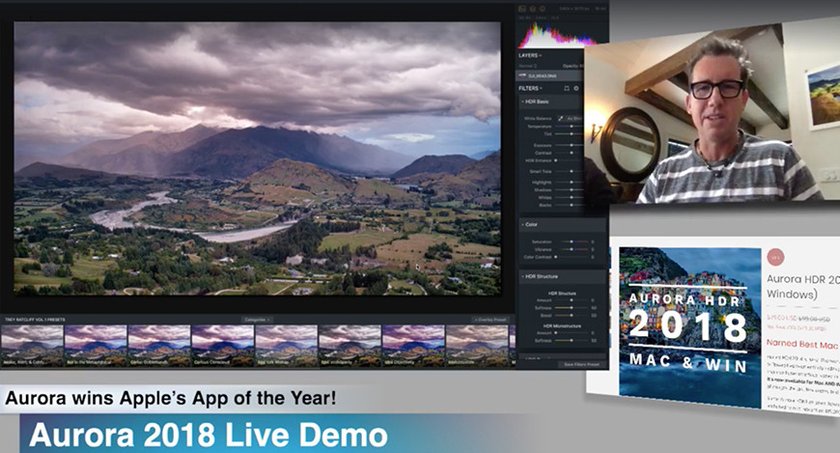840x453 pixels.
Task: Click the filter mask icon beside FILTERS header
Action: point(566,88)
